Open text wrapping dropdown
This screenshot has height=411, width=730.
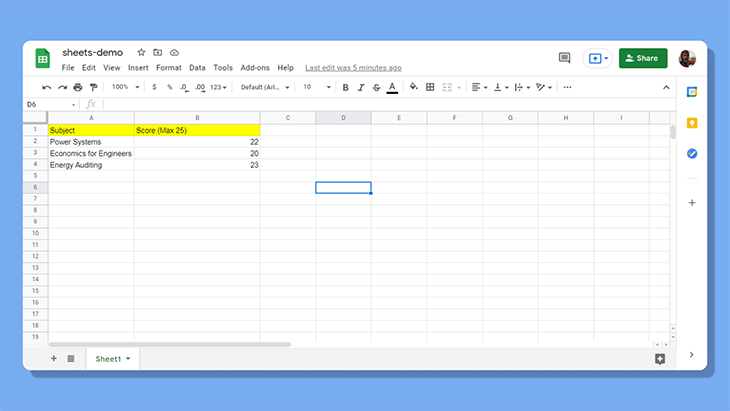coord(522,87)
